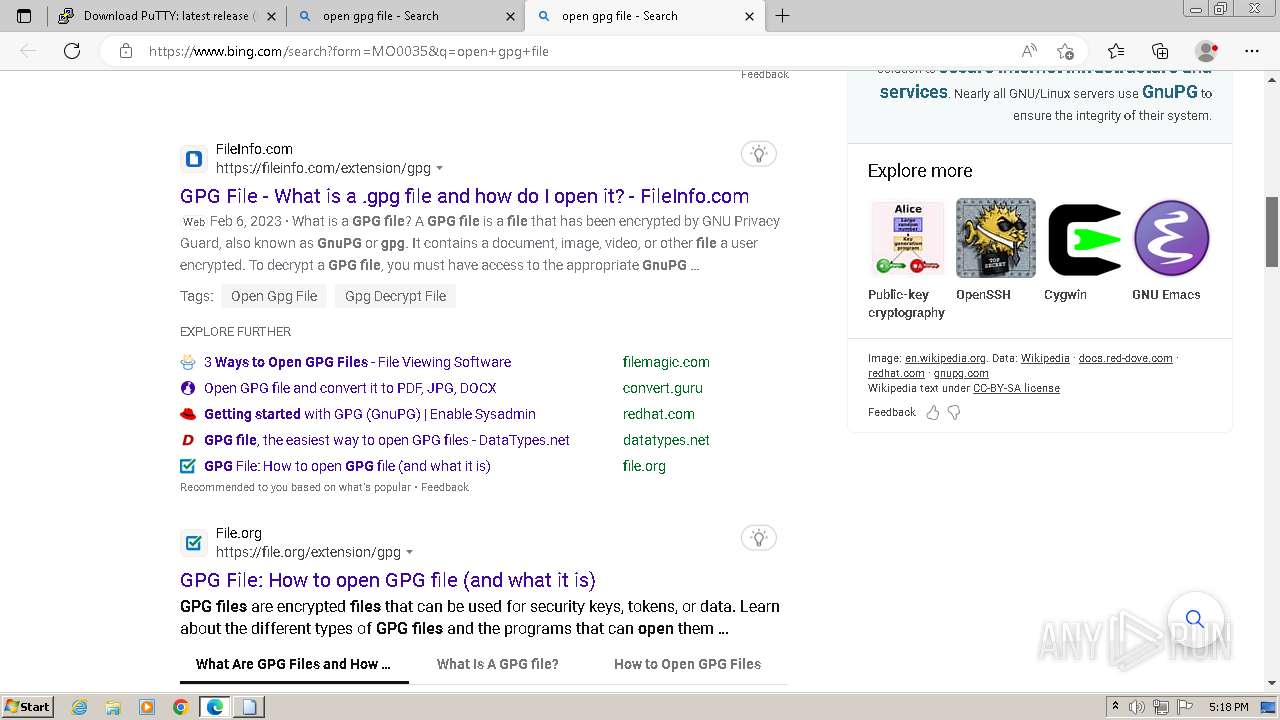The image size is (1280, 720).
Task: Open the user profile avatar
Action: click(x=1207, y=51)
